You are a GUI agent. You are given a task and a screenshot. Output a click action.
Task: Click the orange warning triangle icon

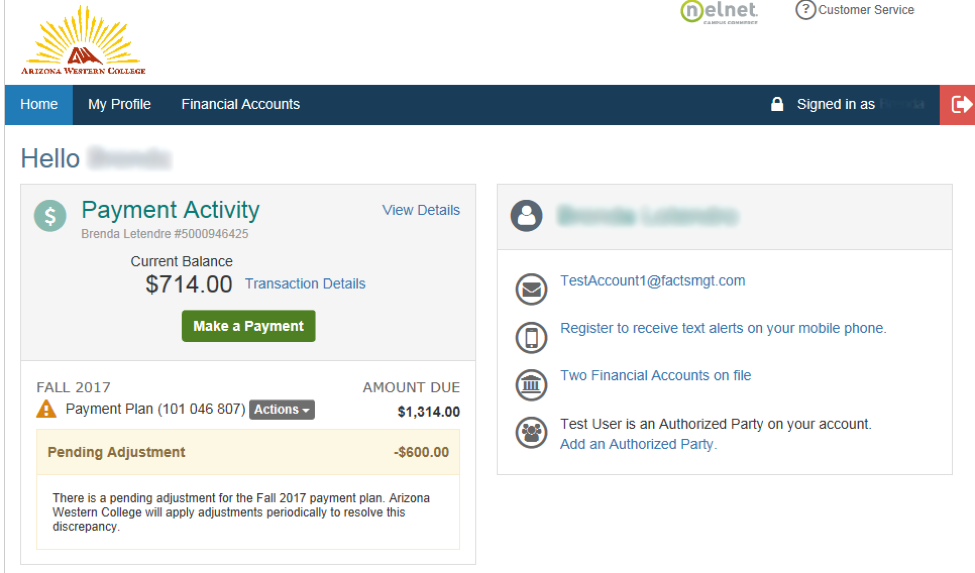pyautogui.click(x=46, y=409)
